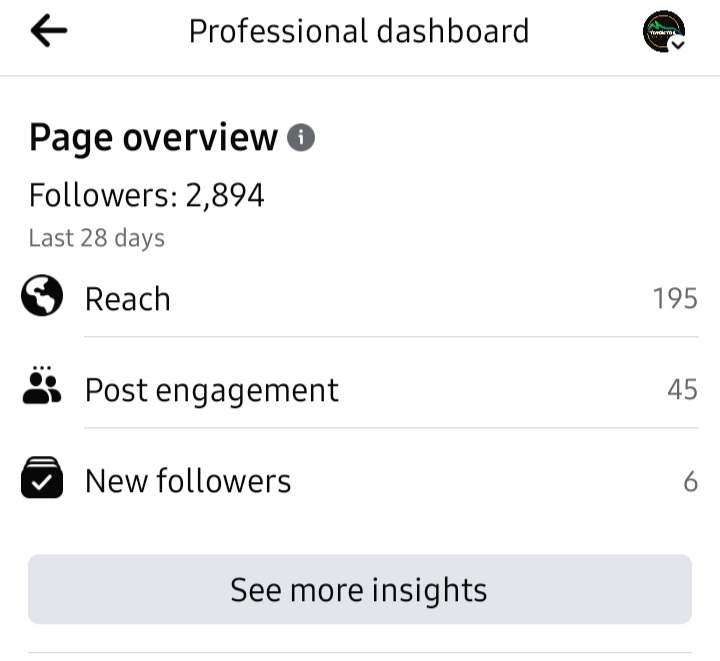
Task: Click the Post engagement value 45
Action: coord(682,390)
